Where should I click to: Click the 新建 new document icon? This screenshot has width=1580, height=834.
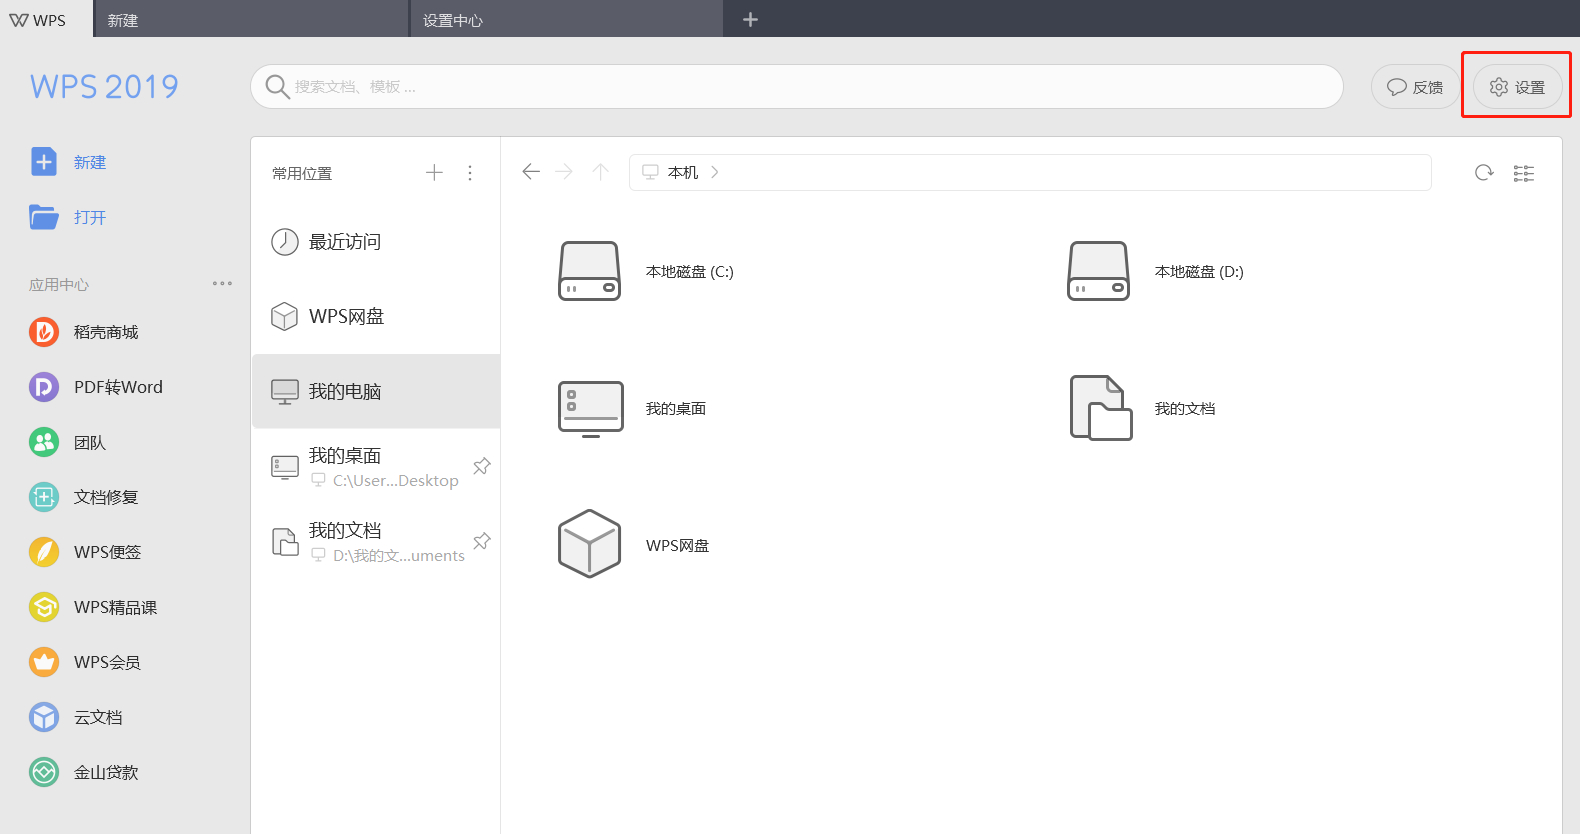44,162
